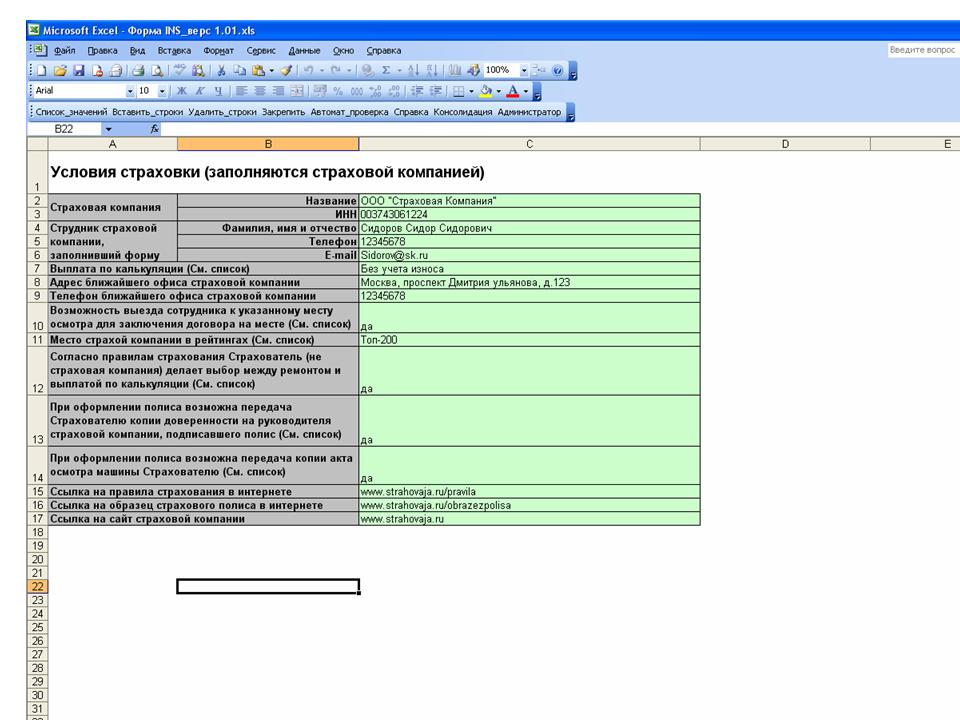Align cell text right
Image resolution: width=960 pixels, height=720 pixels.
(x=278, y=91)
